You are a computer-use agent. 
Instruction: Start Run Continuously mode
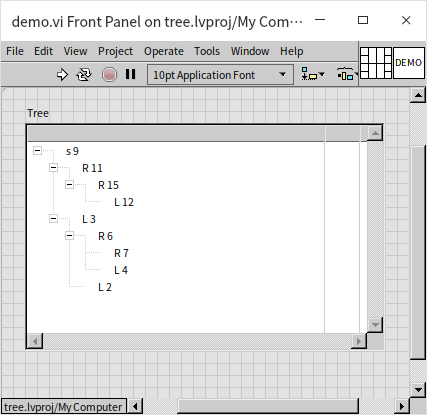pos(84,75)
